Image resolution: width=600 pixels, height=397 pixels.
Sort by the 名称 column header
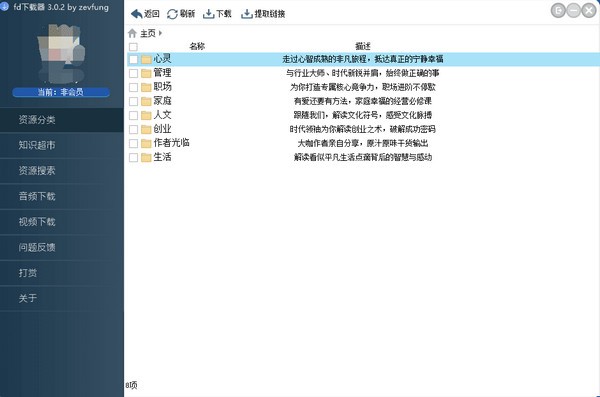[197, 46]
